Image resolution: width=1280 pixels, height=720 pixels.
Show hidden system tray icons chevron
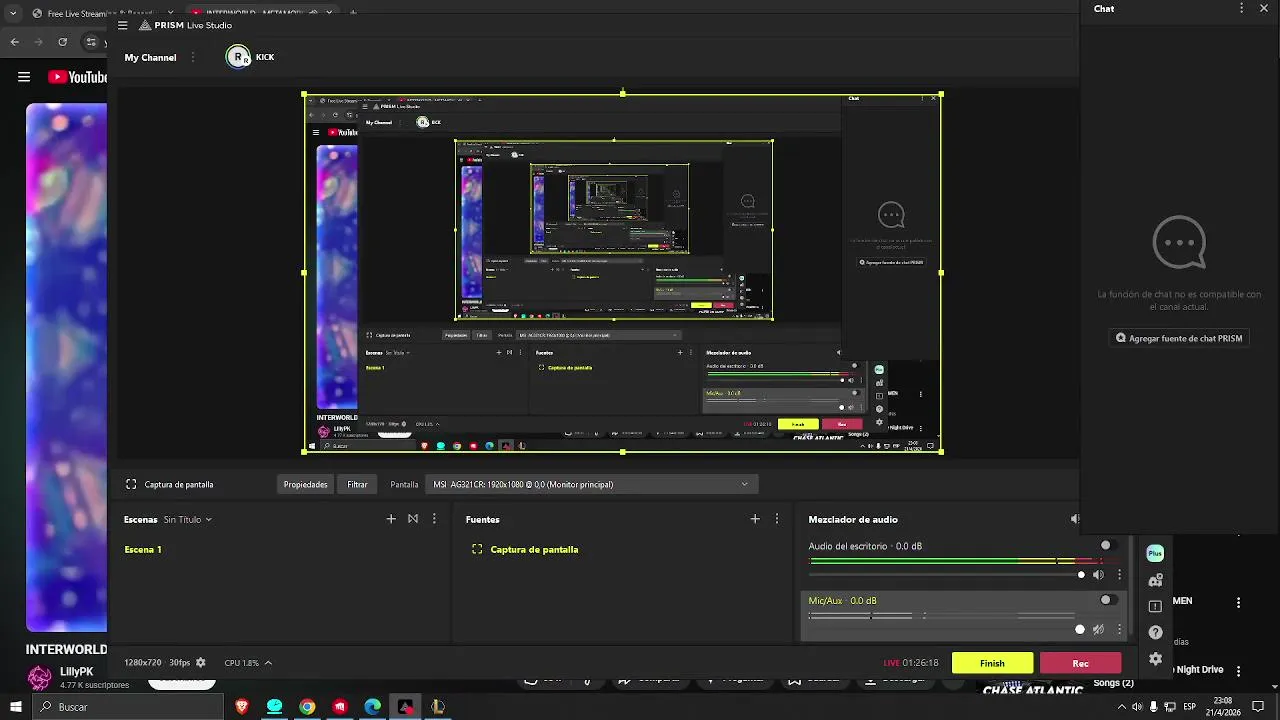tap(1121, 707)
